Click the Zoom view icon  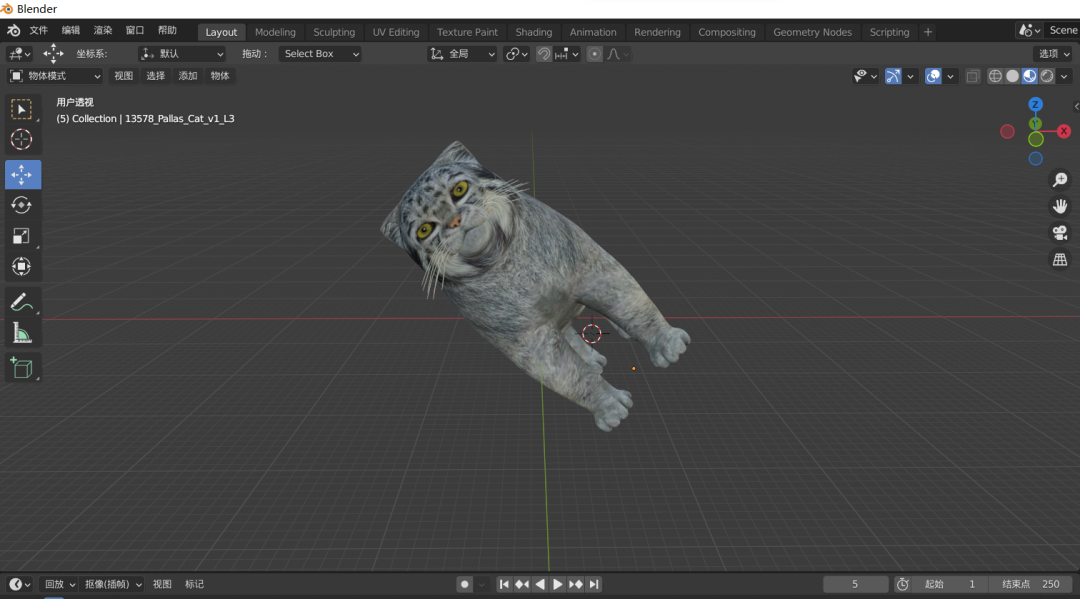pyautogui.click(x=1060, y=180)
